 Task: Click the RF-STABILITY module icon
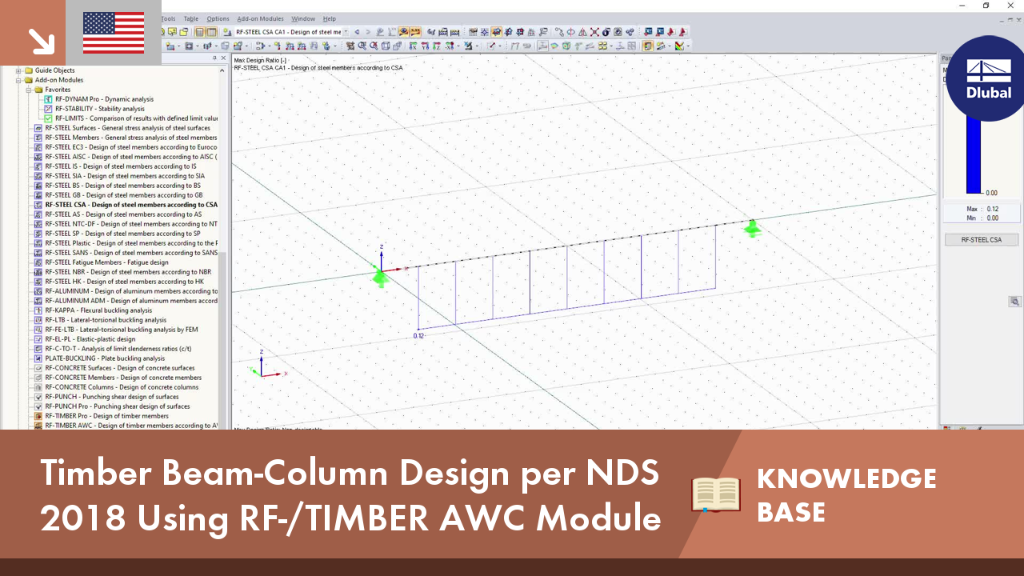pos(48,109)
